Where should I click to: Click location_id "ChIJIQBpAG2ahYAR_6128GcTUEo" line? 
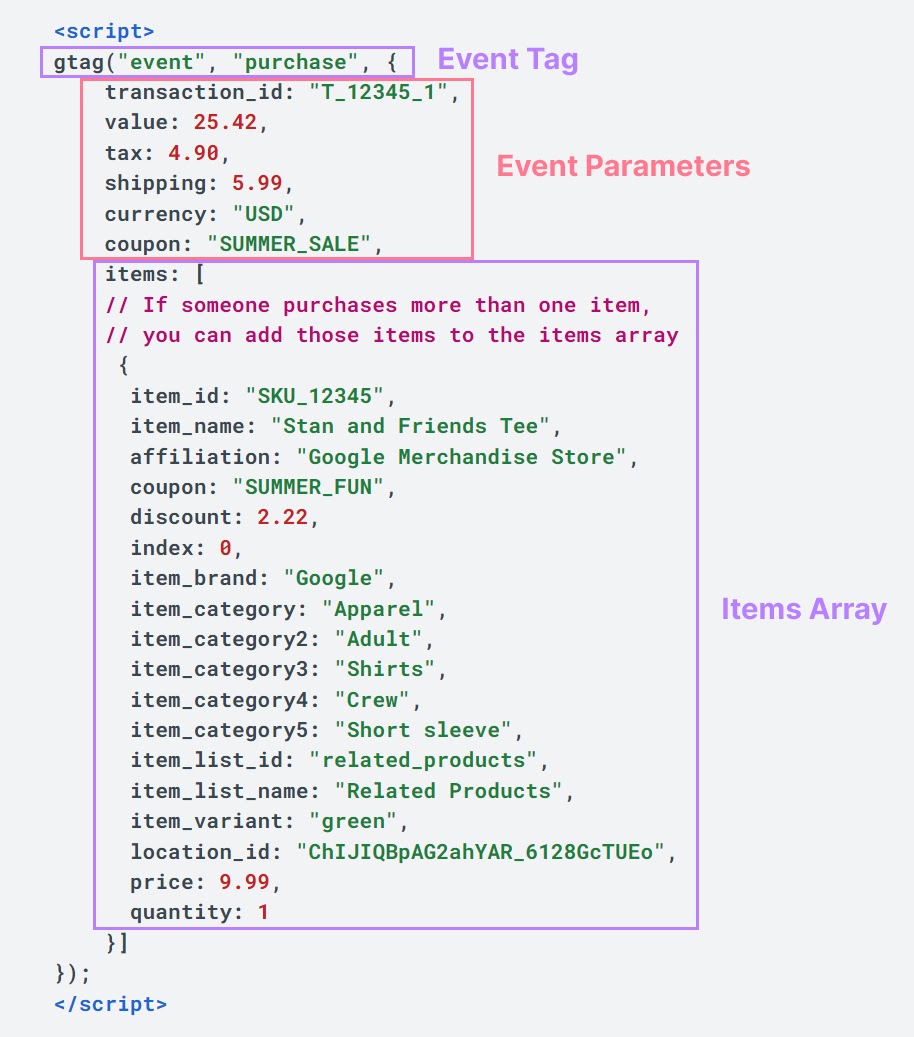[403, 852]
